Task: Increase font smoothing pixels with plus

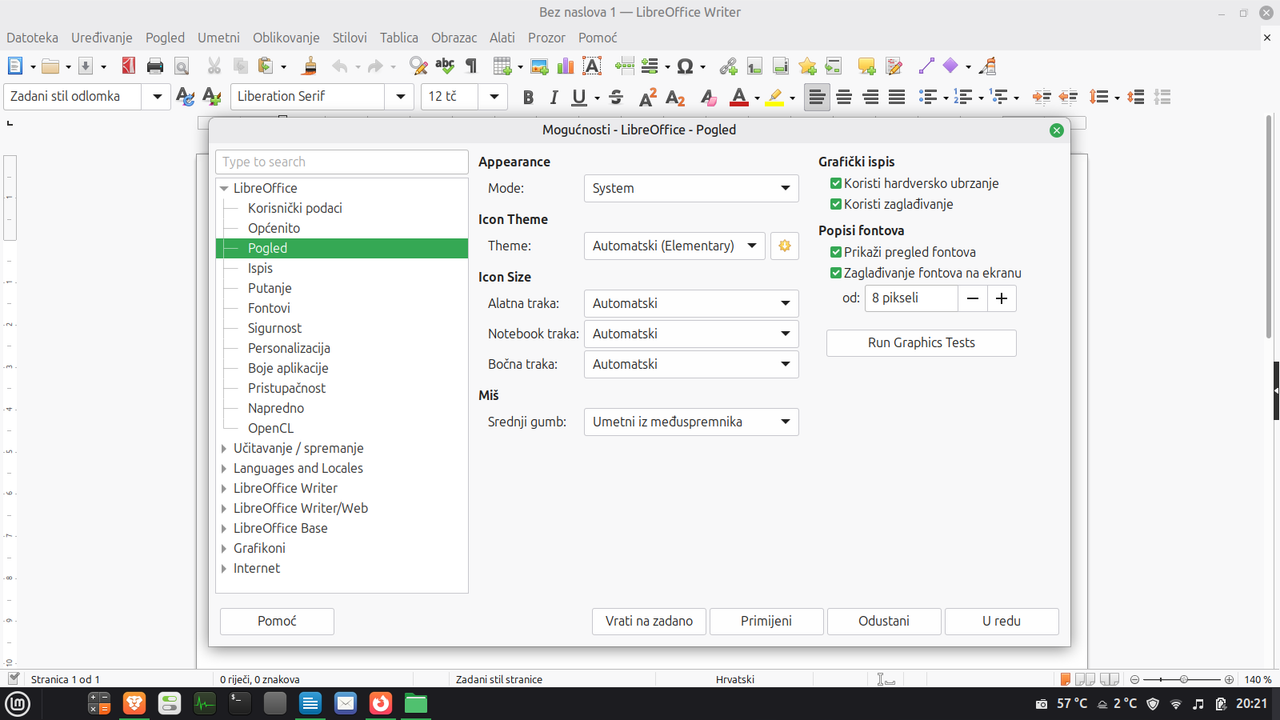Action: point(1001,298)
